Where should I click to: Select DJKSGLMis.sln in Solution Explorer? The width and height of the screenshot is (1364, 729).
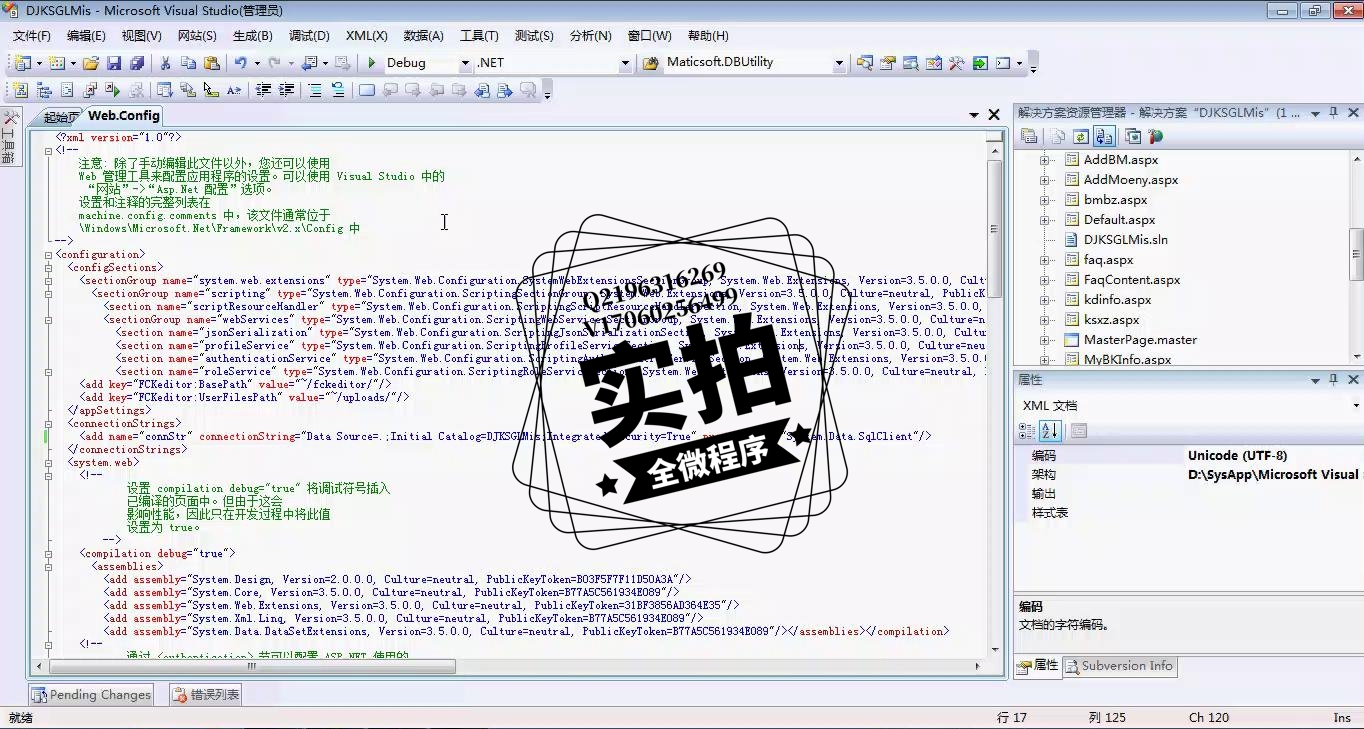(x=1125, y=240)
